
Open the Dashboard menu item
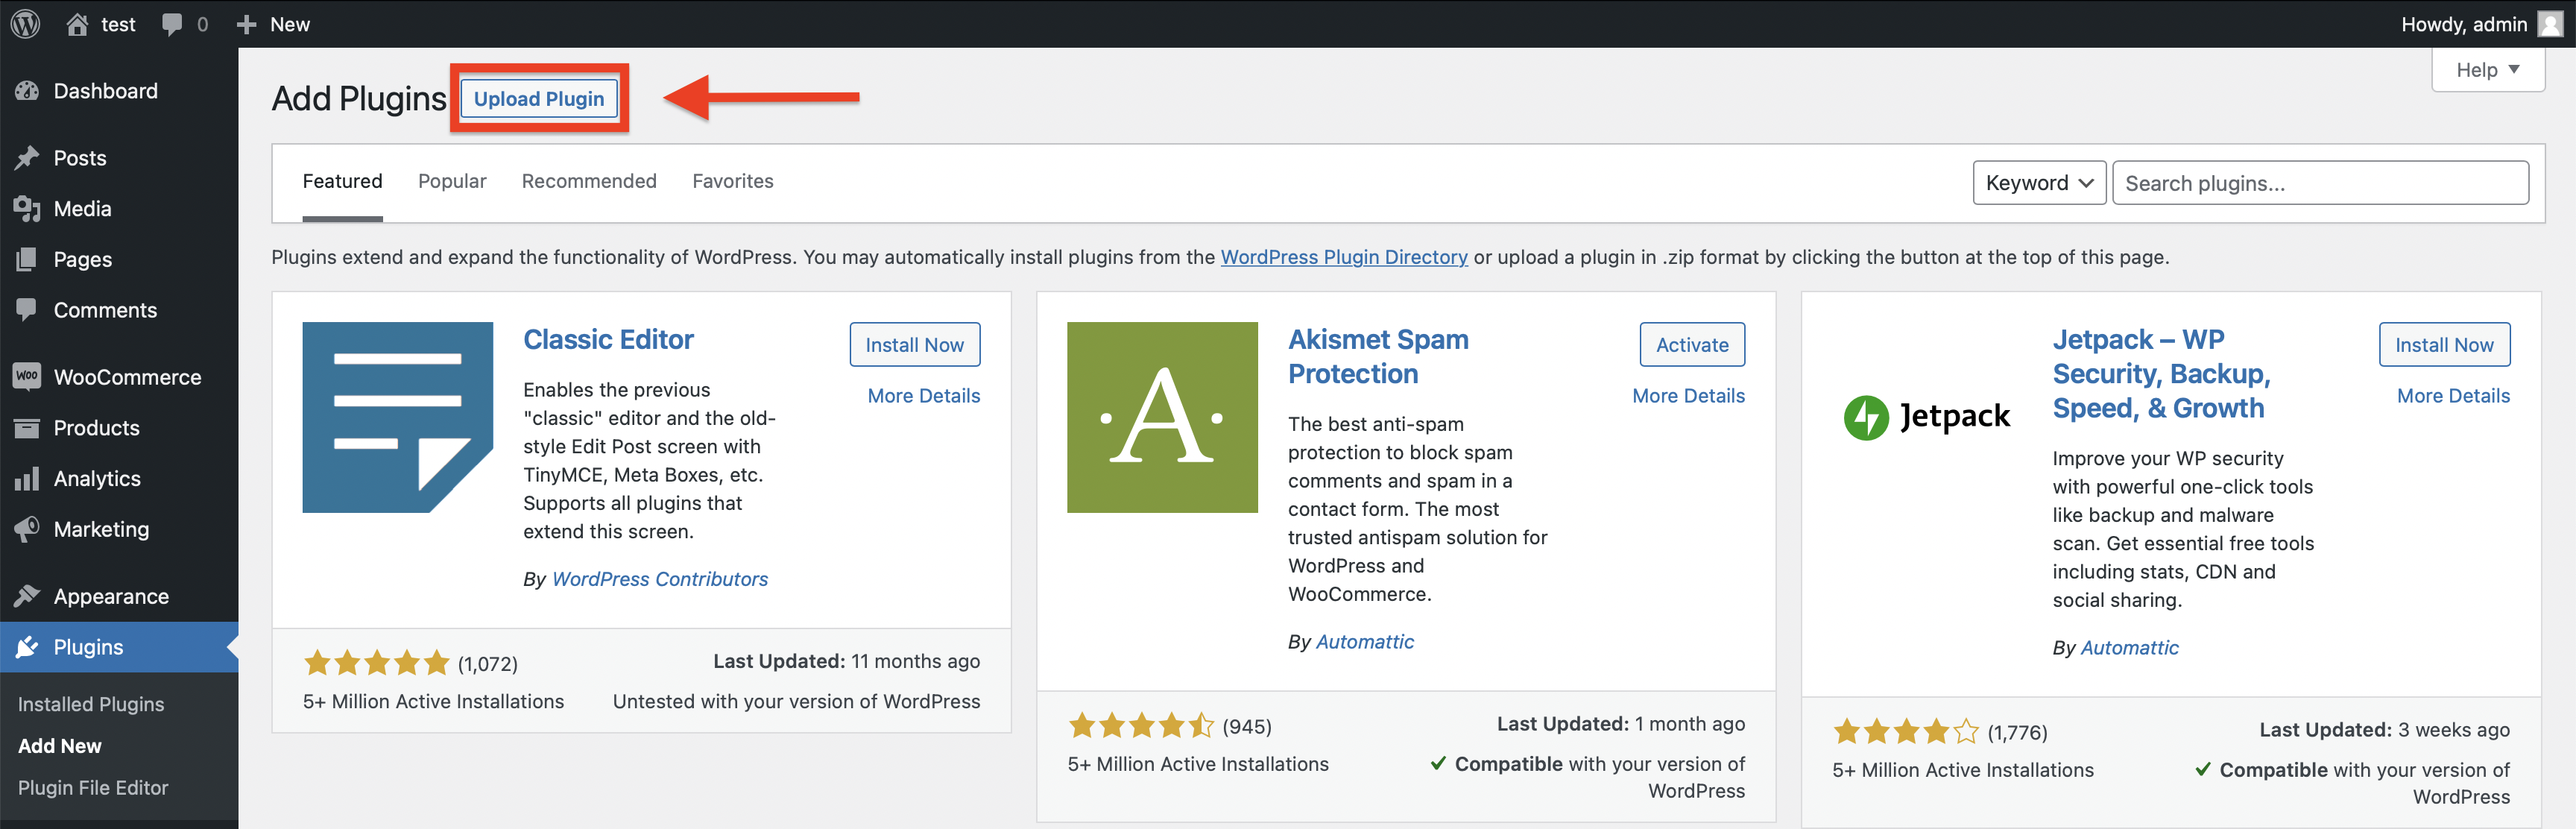[x=119, y=91]
